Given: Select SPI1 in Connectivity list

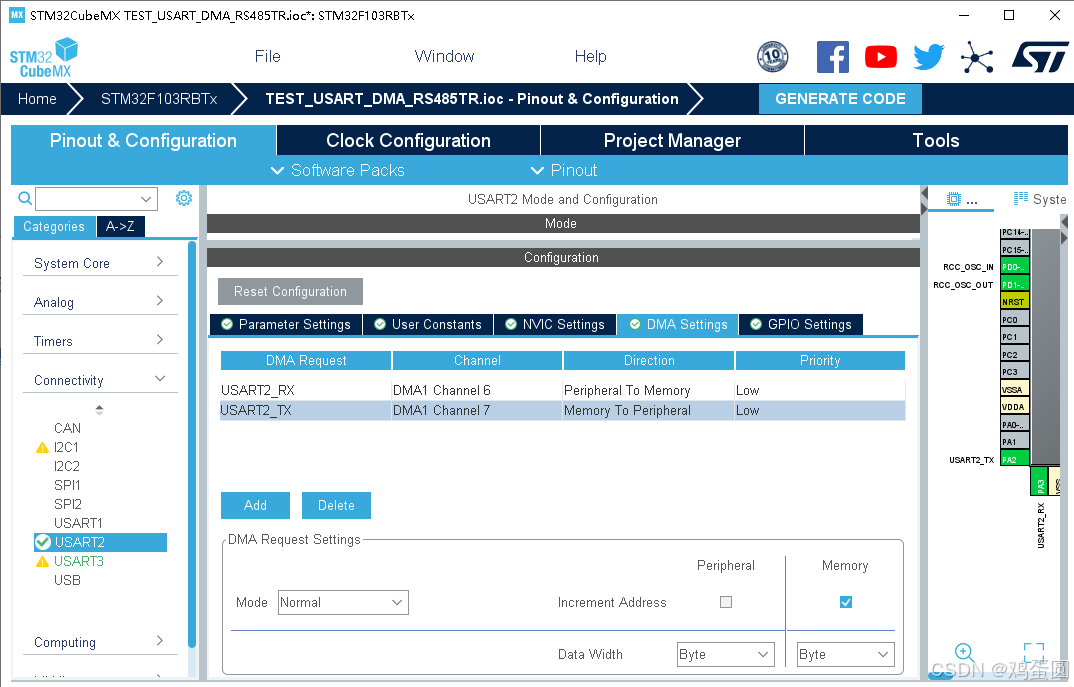Looking at the screenshot, I should [x=67, y=485].
